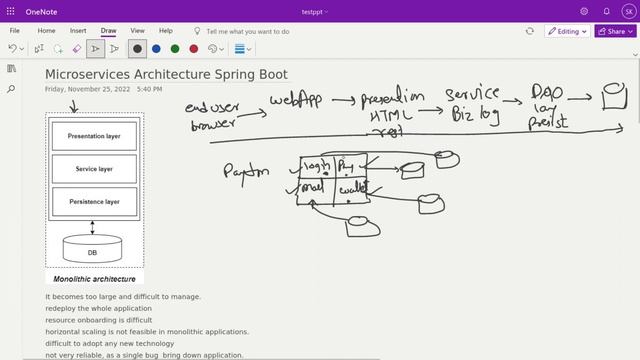Open the Help tab
640x360 pixels.
(x=166, y=31)
